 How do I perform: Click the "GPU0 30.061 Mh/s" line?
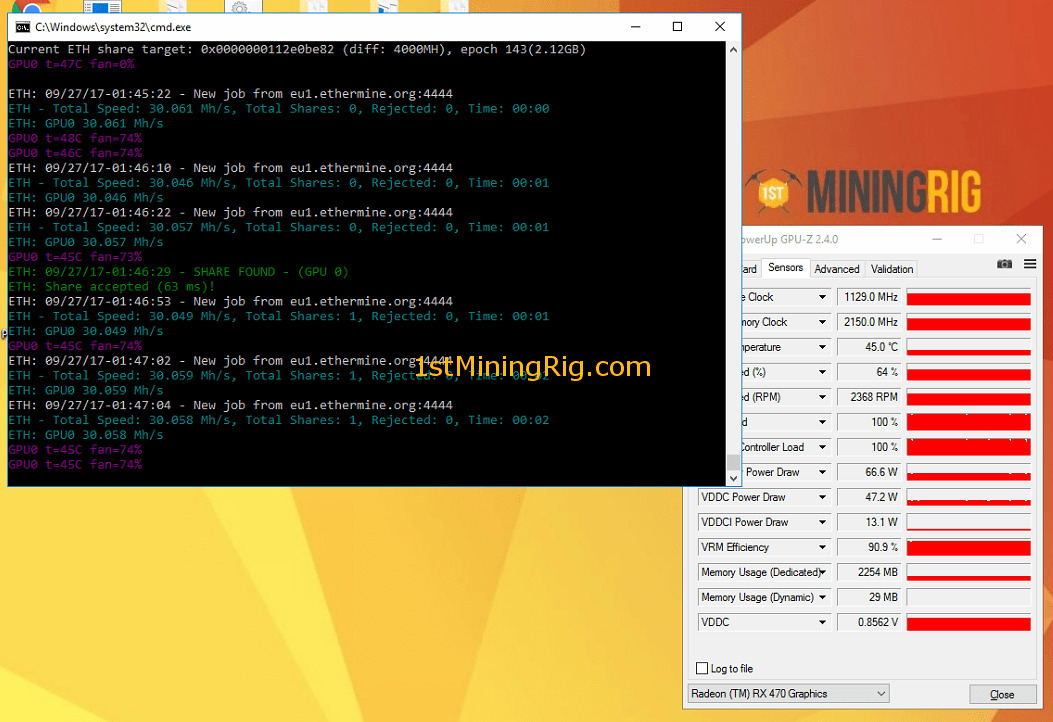pyautogui.click(x=86, y=124)
